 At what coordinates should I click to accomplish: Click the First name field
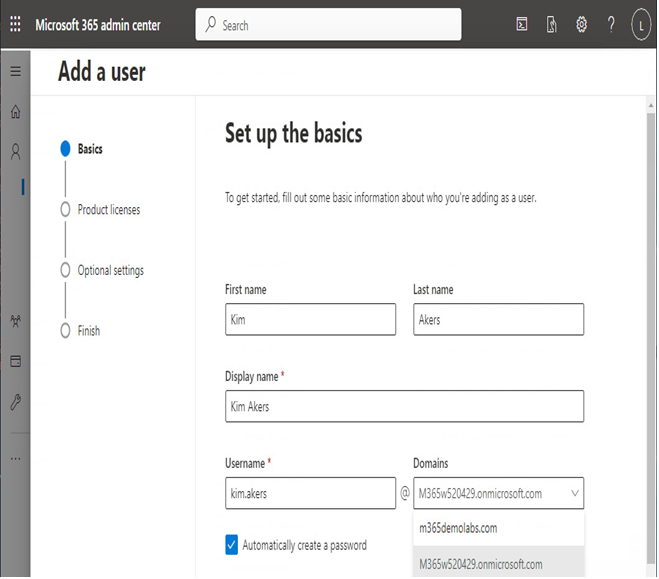[311, 320]
